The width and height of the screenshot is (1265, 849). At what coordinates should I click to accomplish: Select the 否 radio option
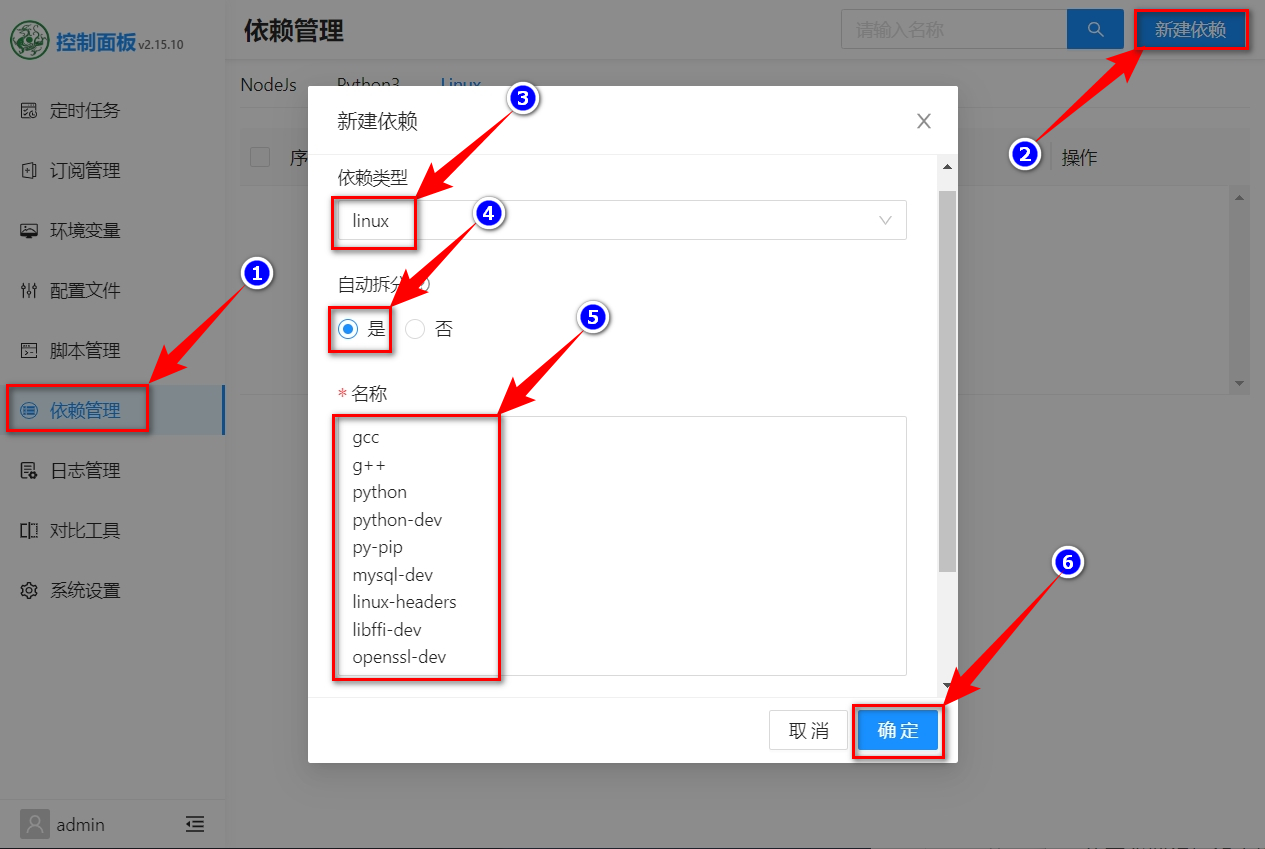[x=415, y=329]
